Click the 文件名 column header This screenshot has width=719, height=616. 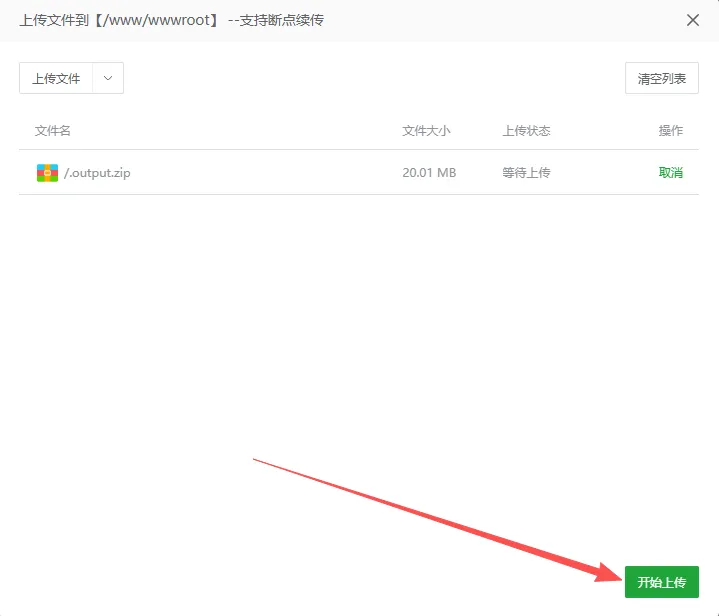click(53, 131)
